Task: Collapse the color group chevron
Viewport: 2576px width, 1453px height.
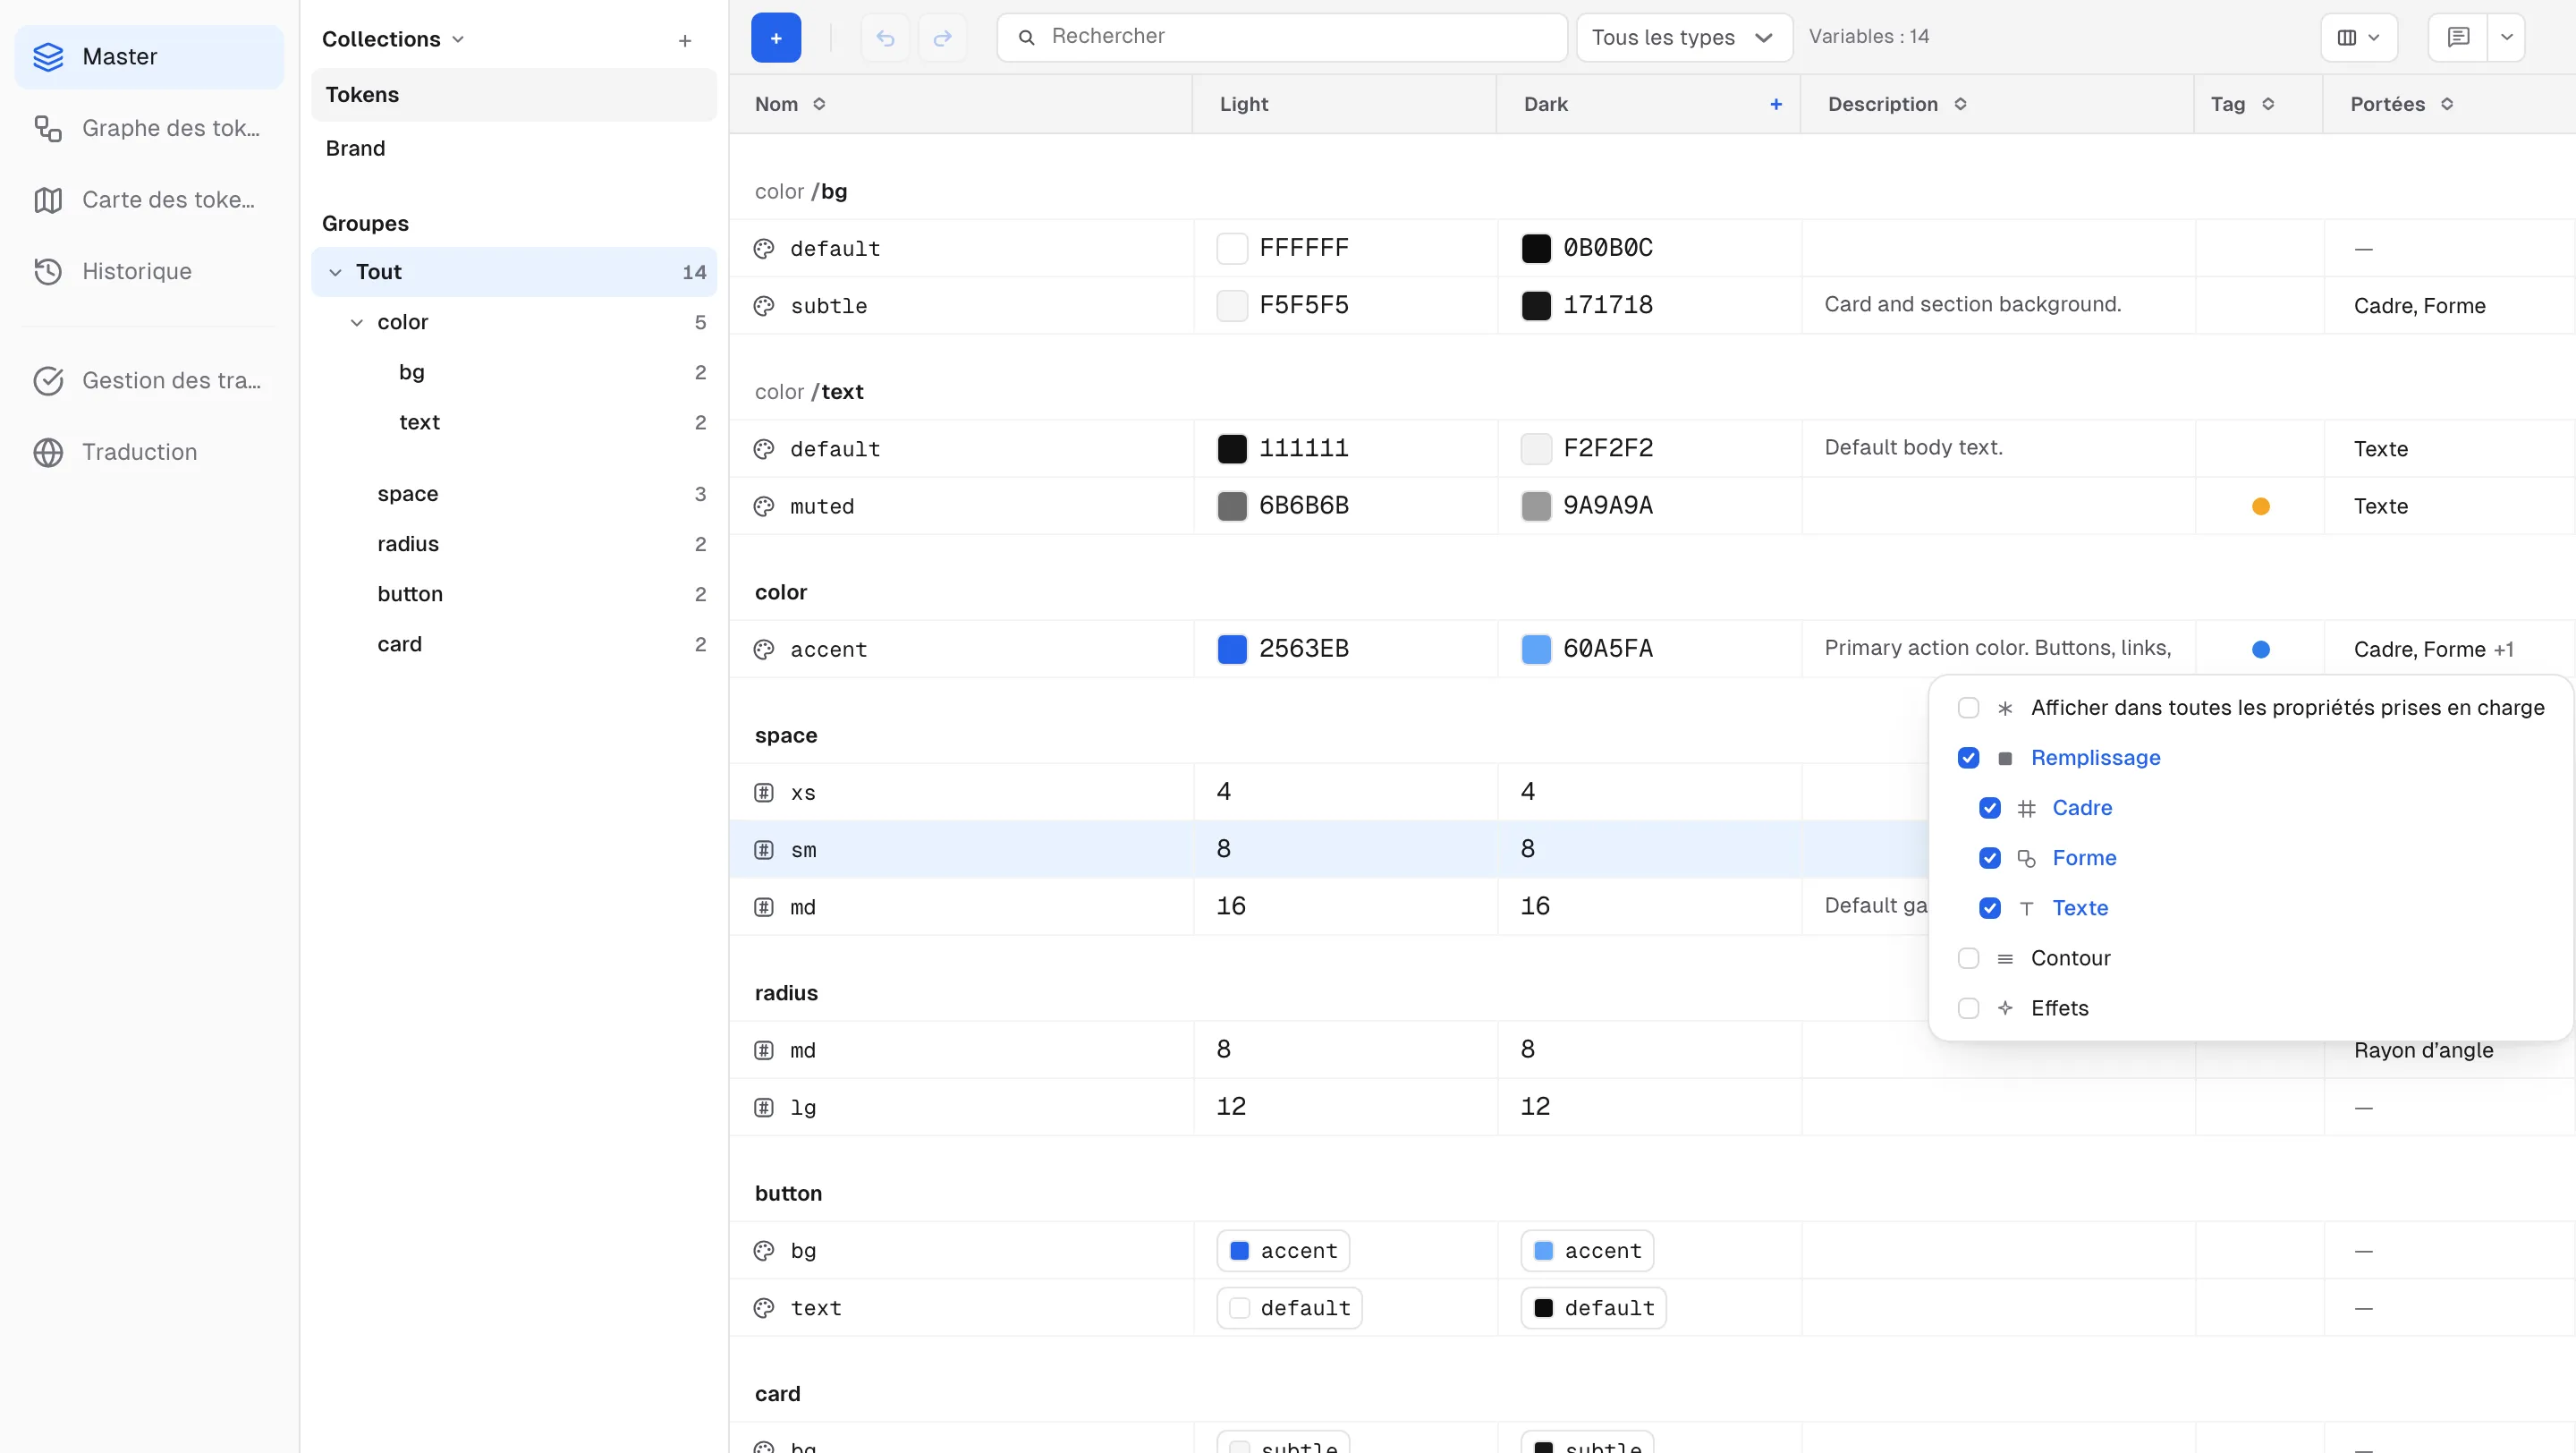Action: 356,322
